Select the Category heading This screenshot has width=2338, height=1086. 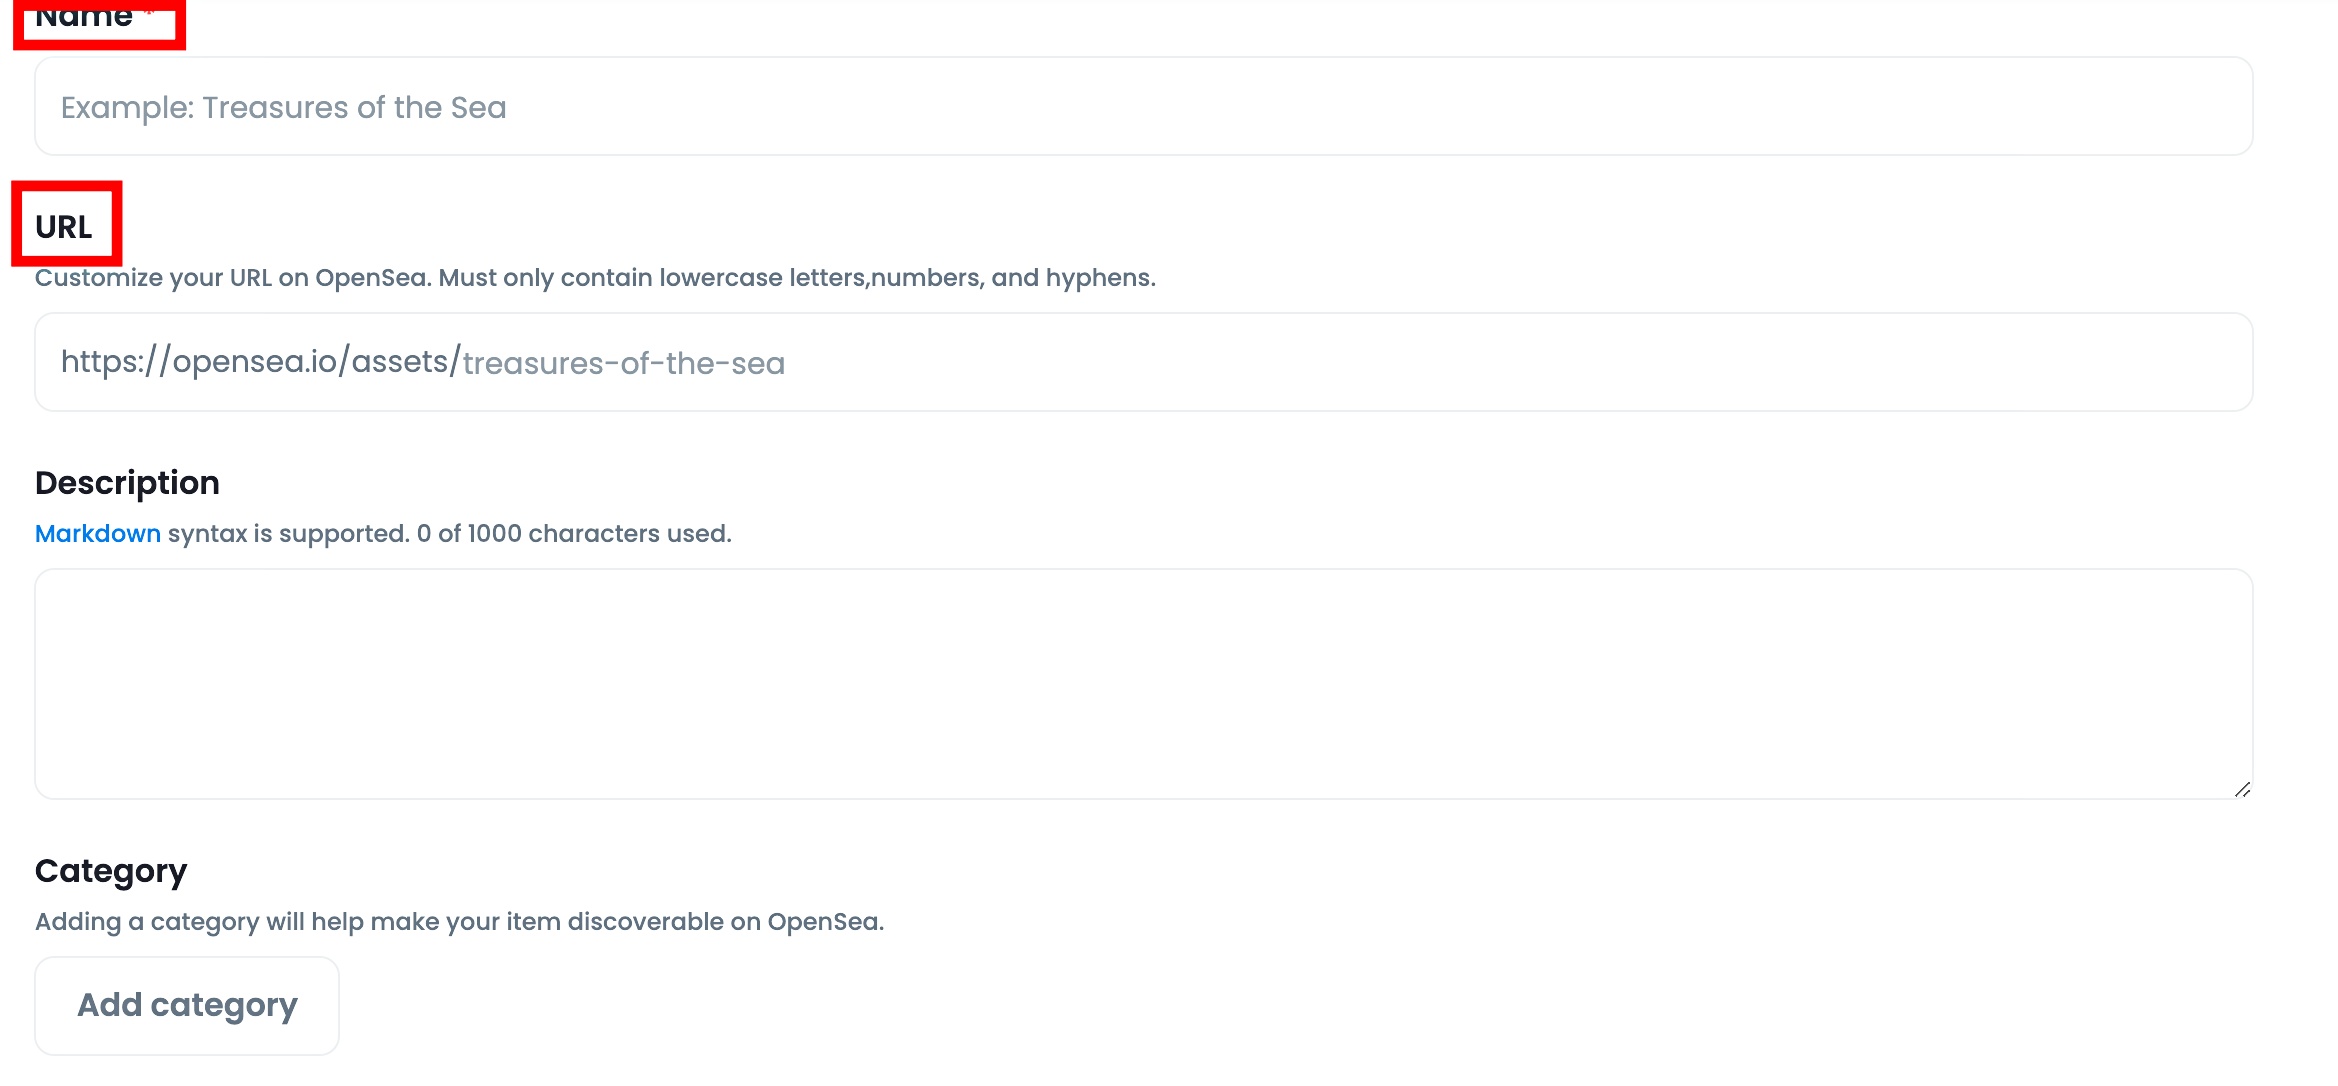[x=111, y=871]
